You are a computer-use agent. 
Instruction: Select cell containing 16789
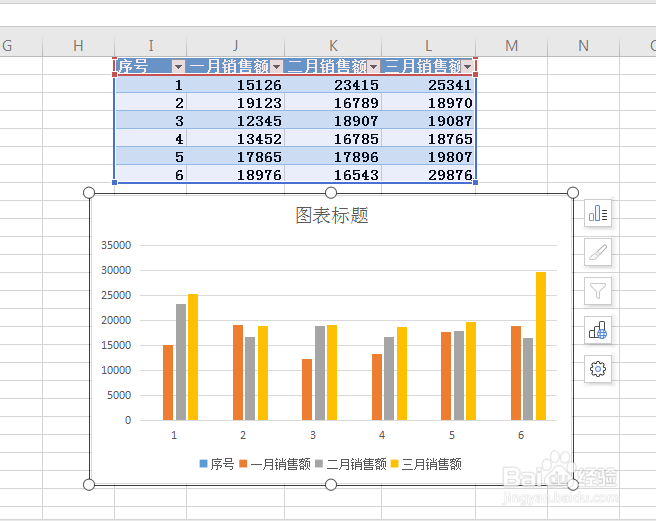point(333,103)
